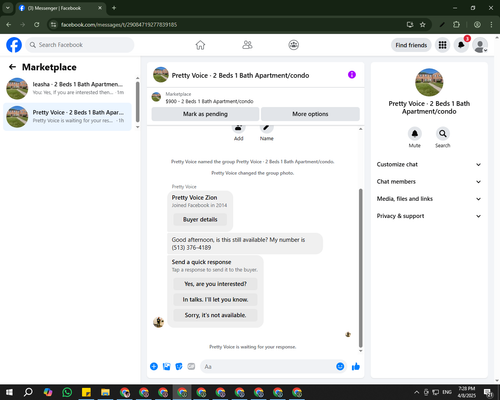Open Chrome three-dot menu

point(491,25)
